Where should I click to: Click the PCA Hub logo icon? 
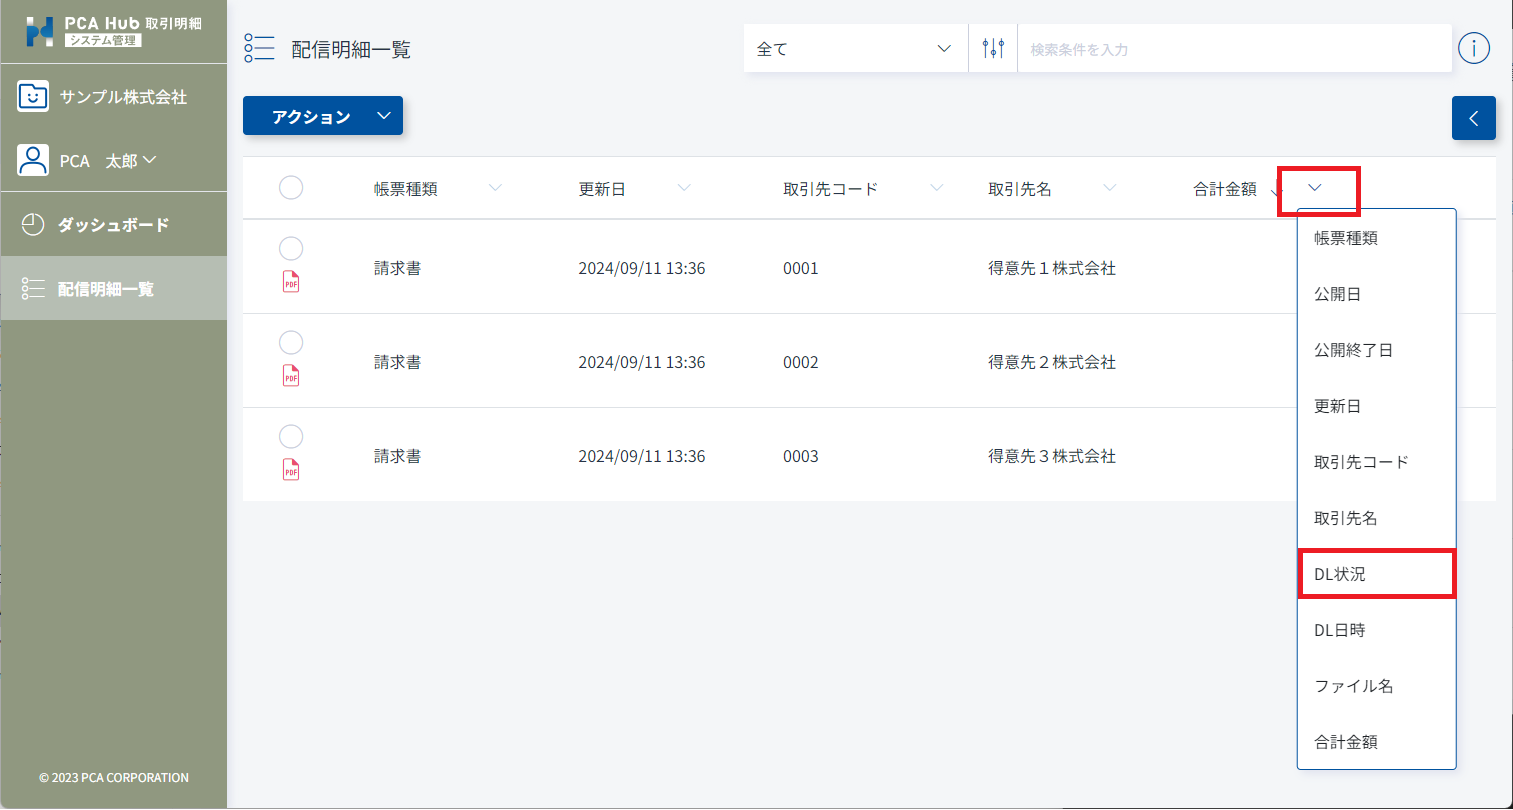pos(40,32)
